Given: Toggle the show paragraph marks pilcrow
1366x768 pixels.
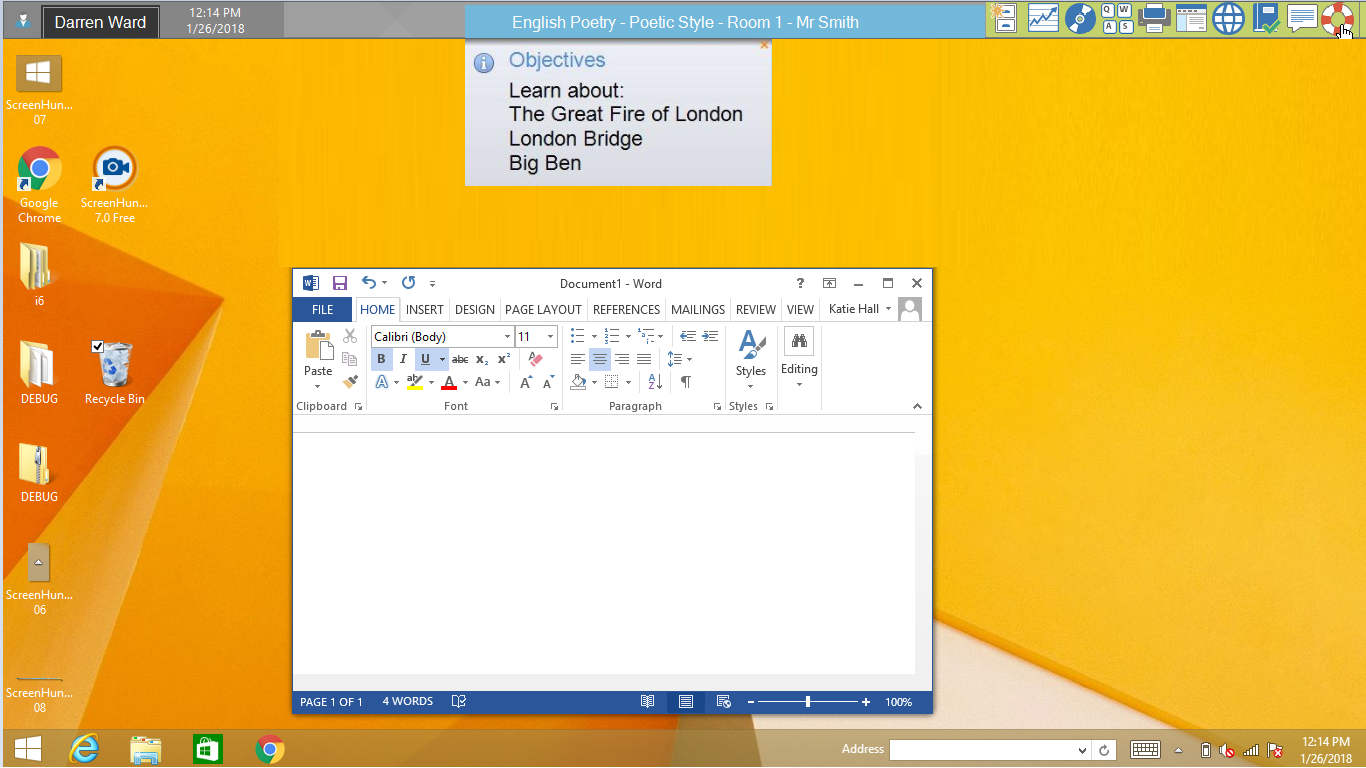Looking at the screenshot, I should [x=686, y=382].
